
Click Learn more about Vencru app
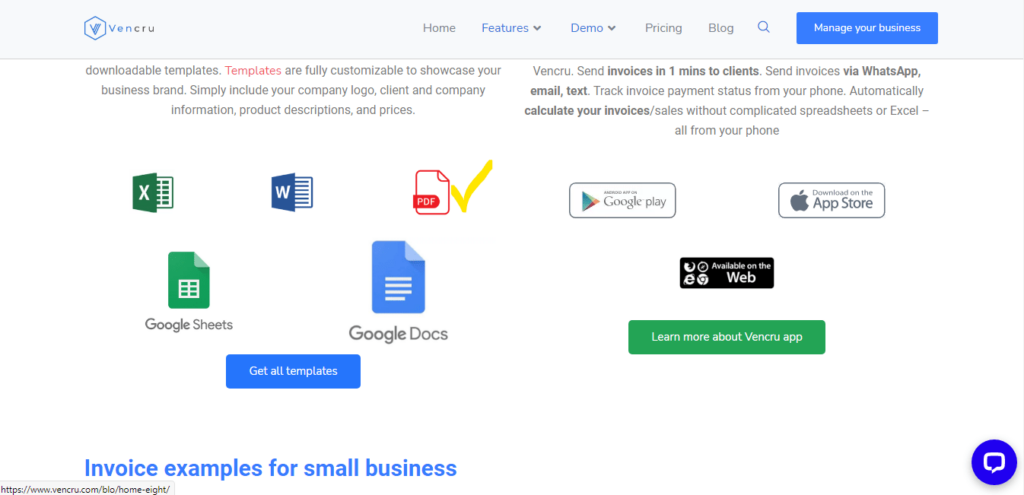(x=727, y=337)
